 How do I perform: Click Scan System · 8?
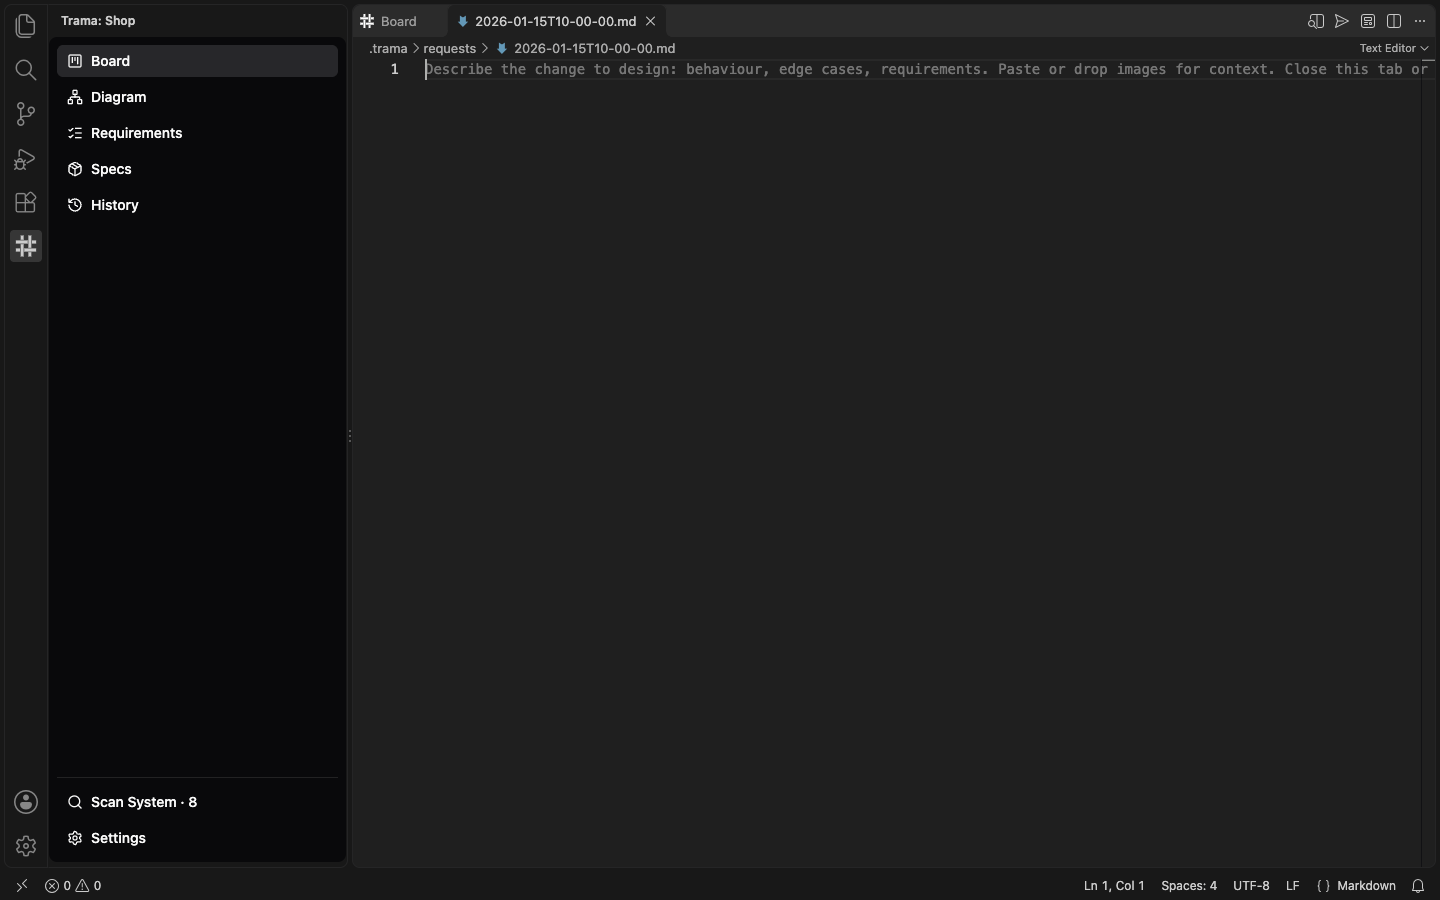tap(197, 802)
